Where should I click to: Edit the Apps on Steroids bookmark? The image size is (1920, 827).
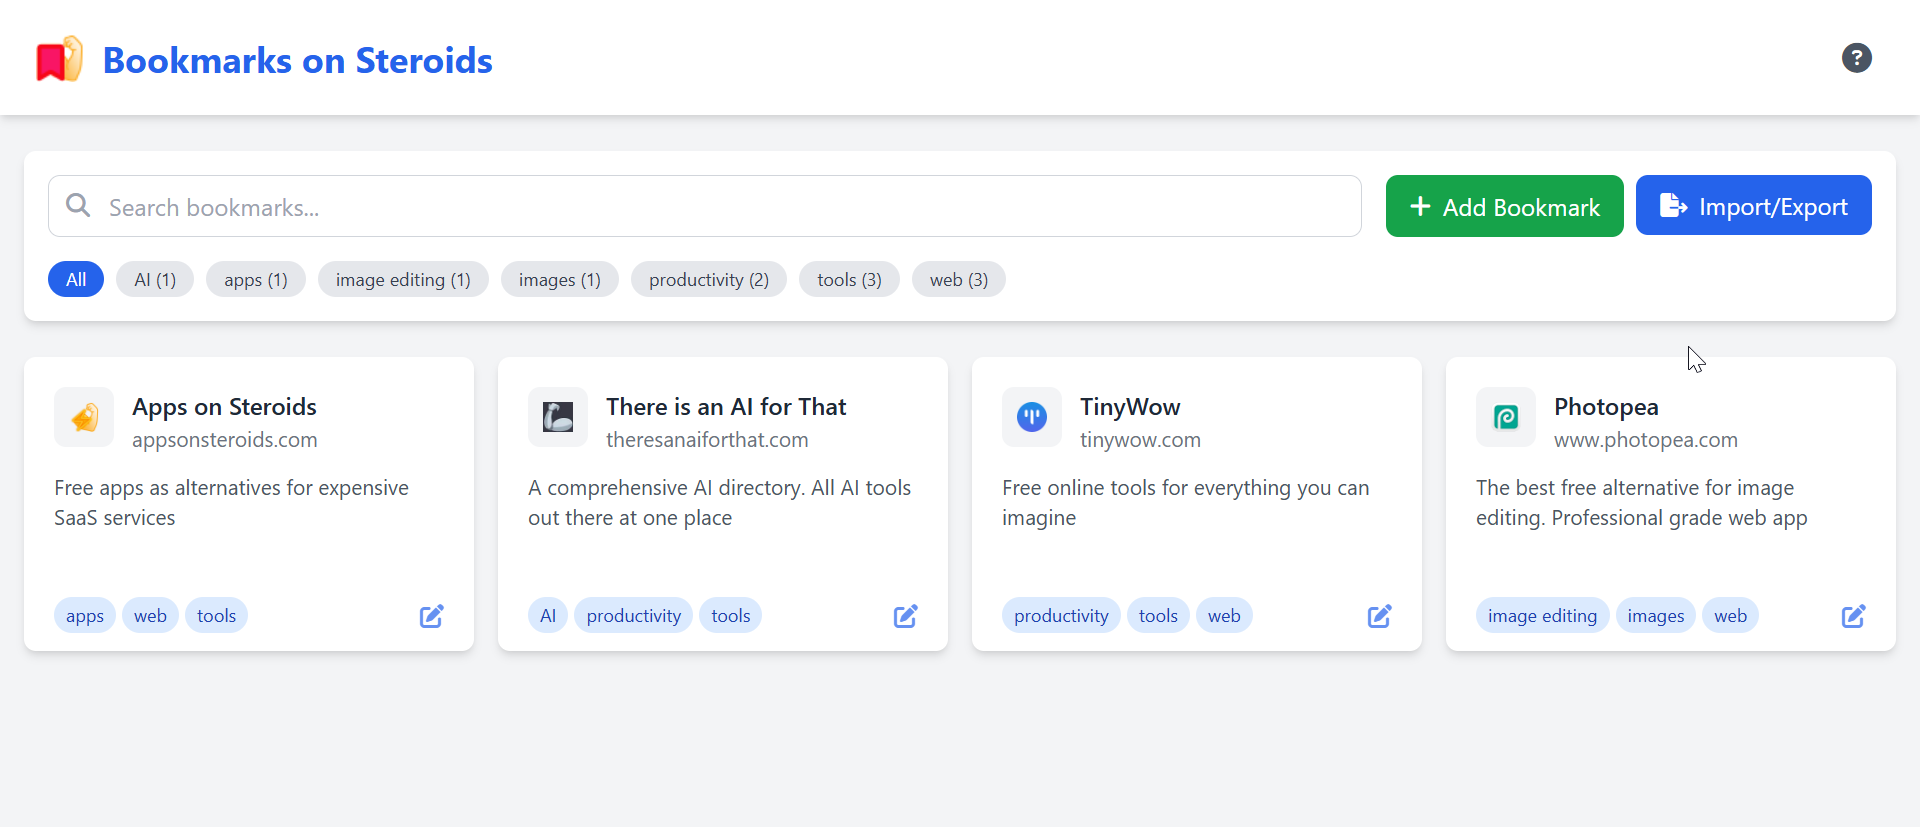(431, 616)
